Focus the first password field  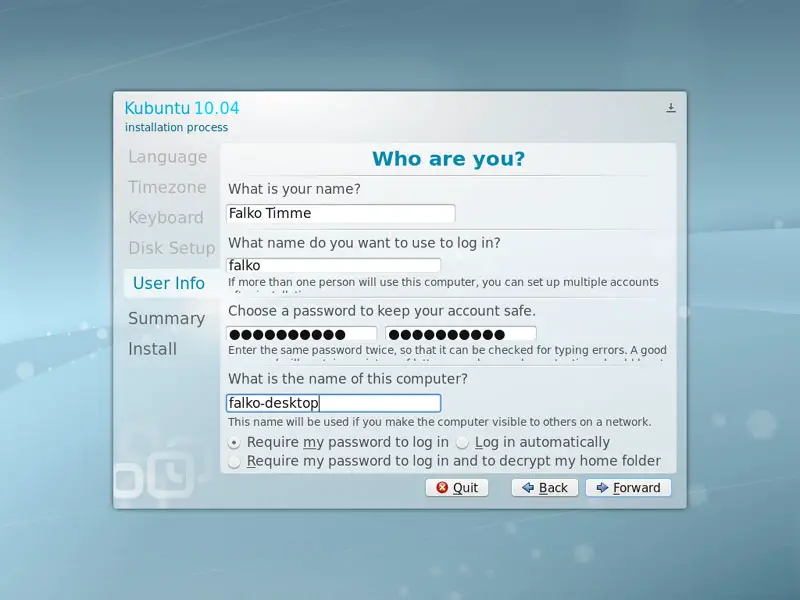point(302,334)
